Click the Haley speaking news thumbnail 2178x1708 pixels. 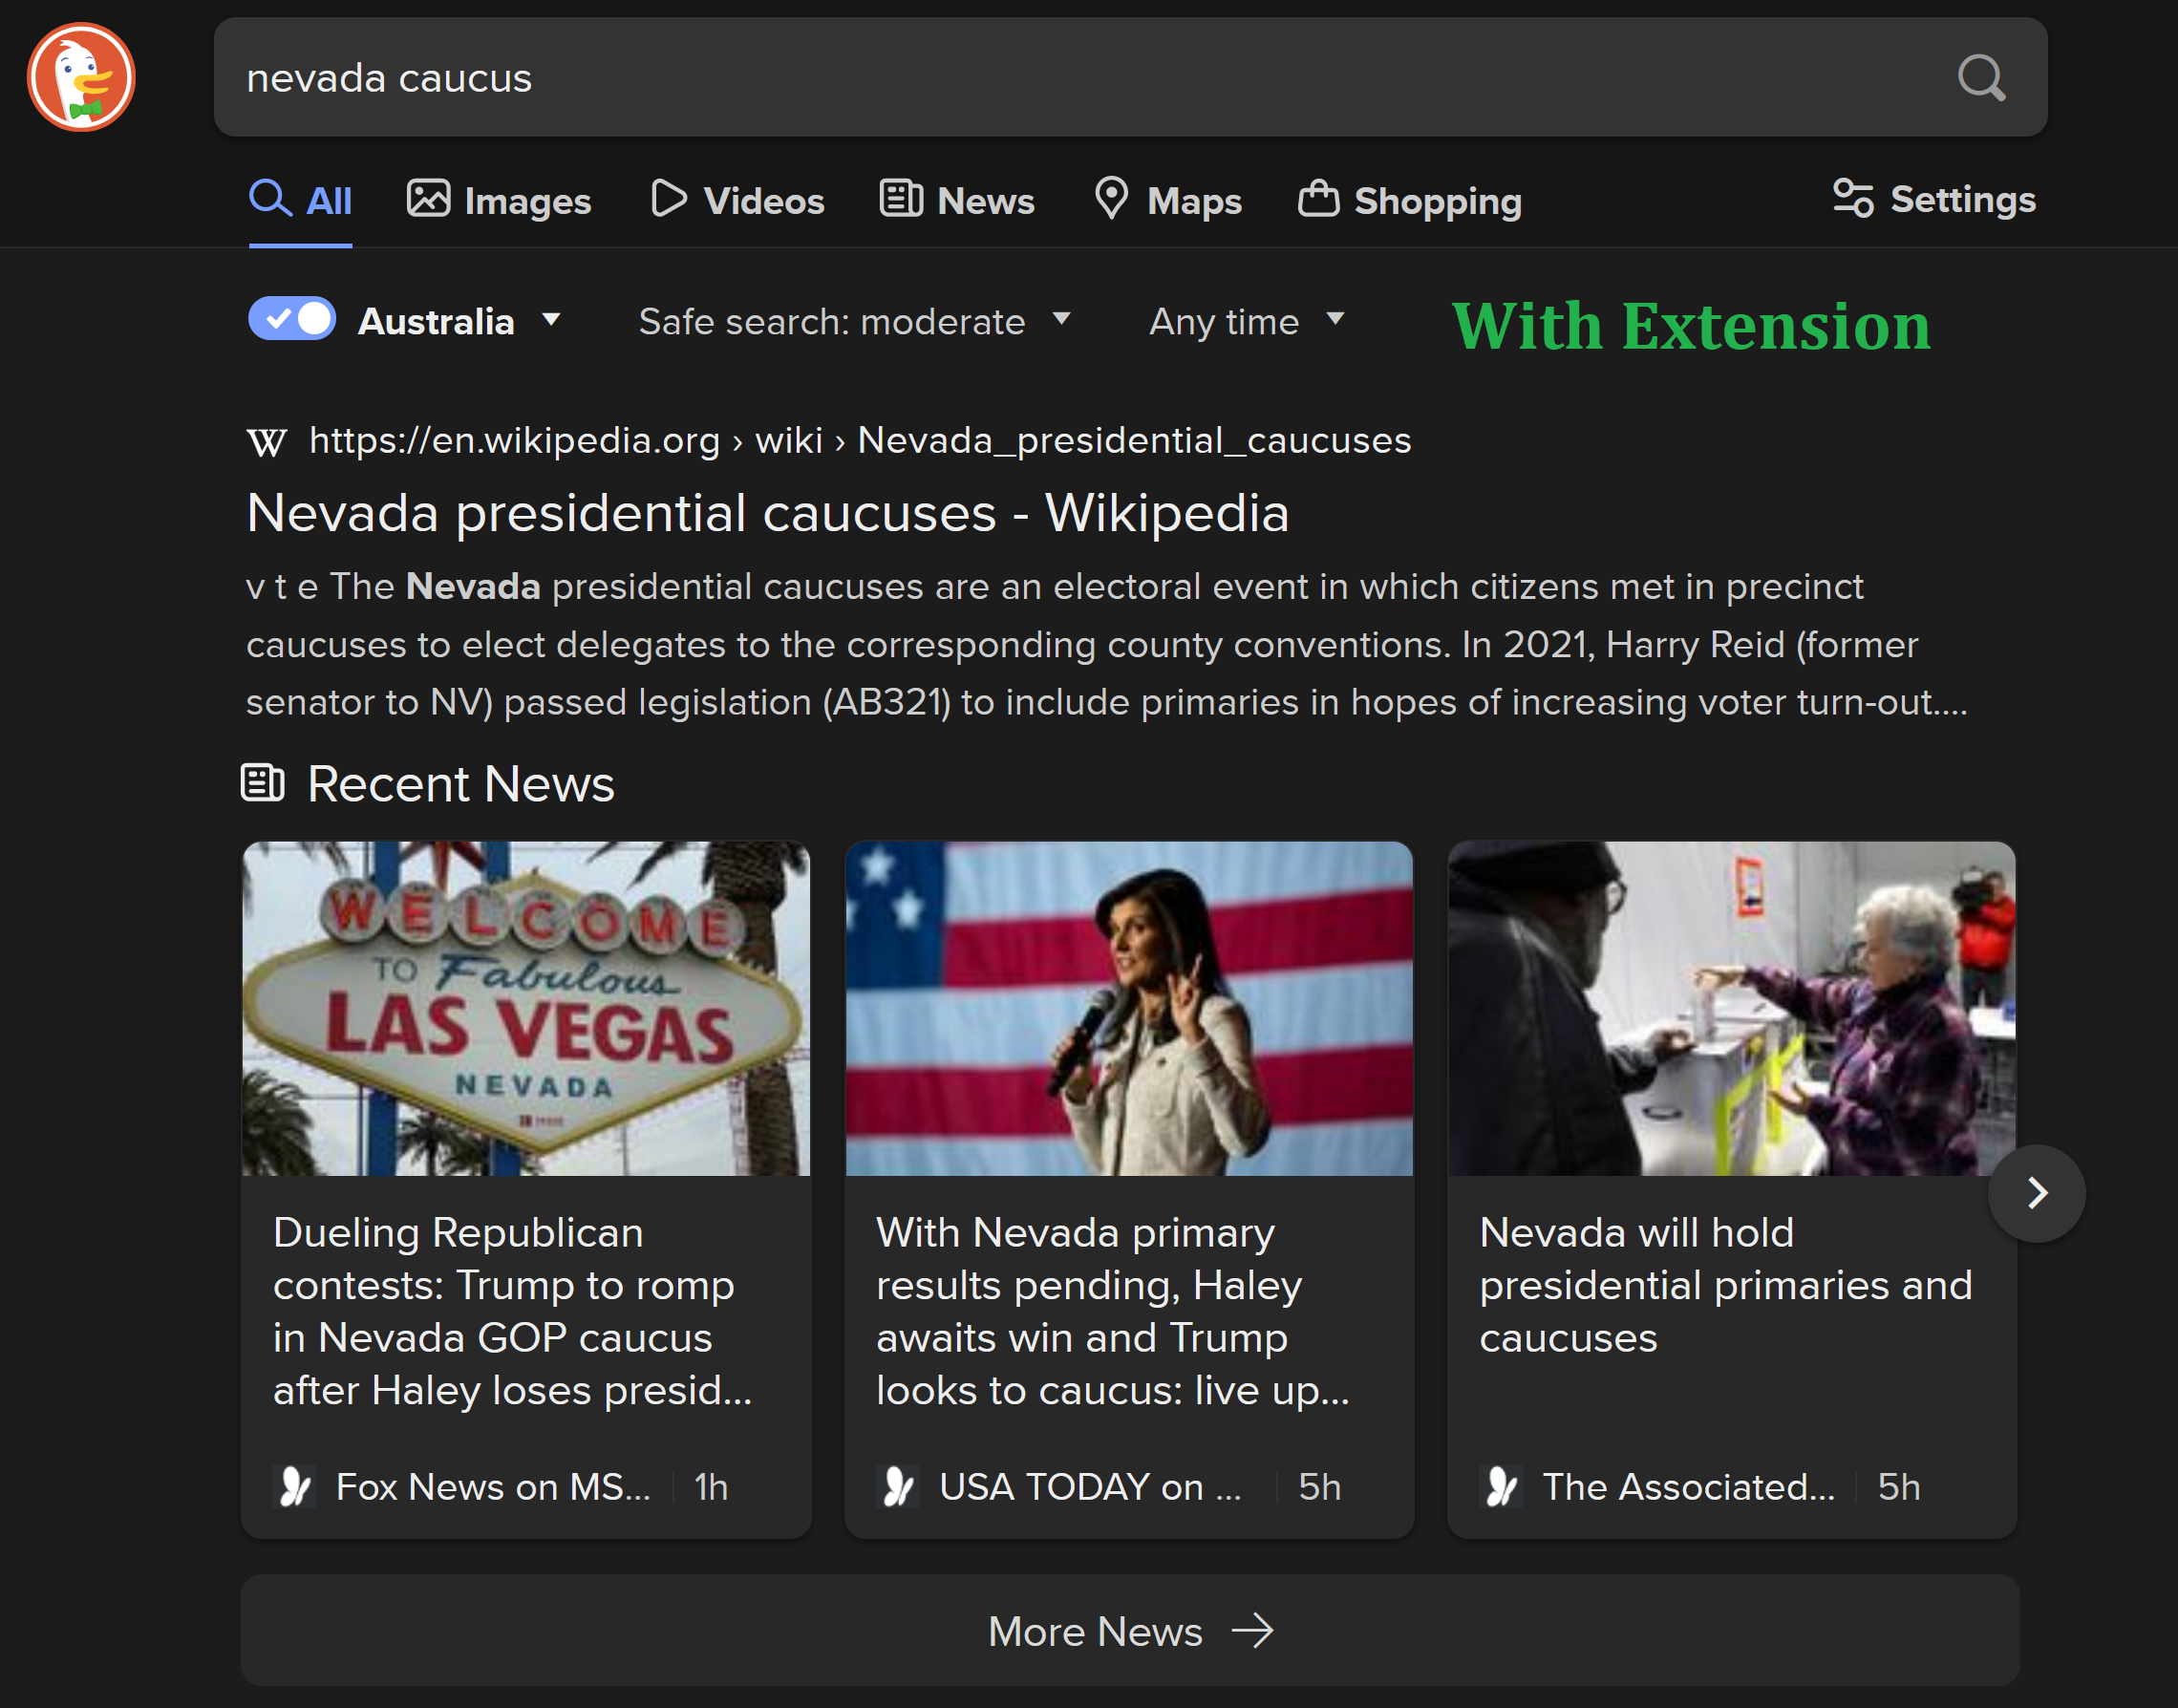(1129, 1008)
